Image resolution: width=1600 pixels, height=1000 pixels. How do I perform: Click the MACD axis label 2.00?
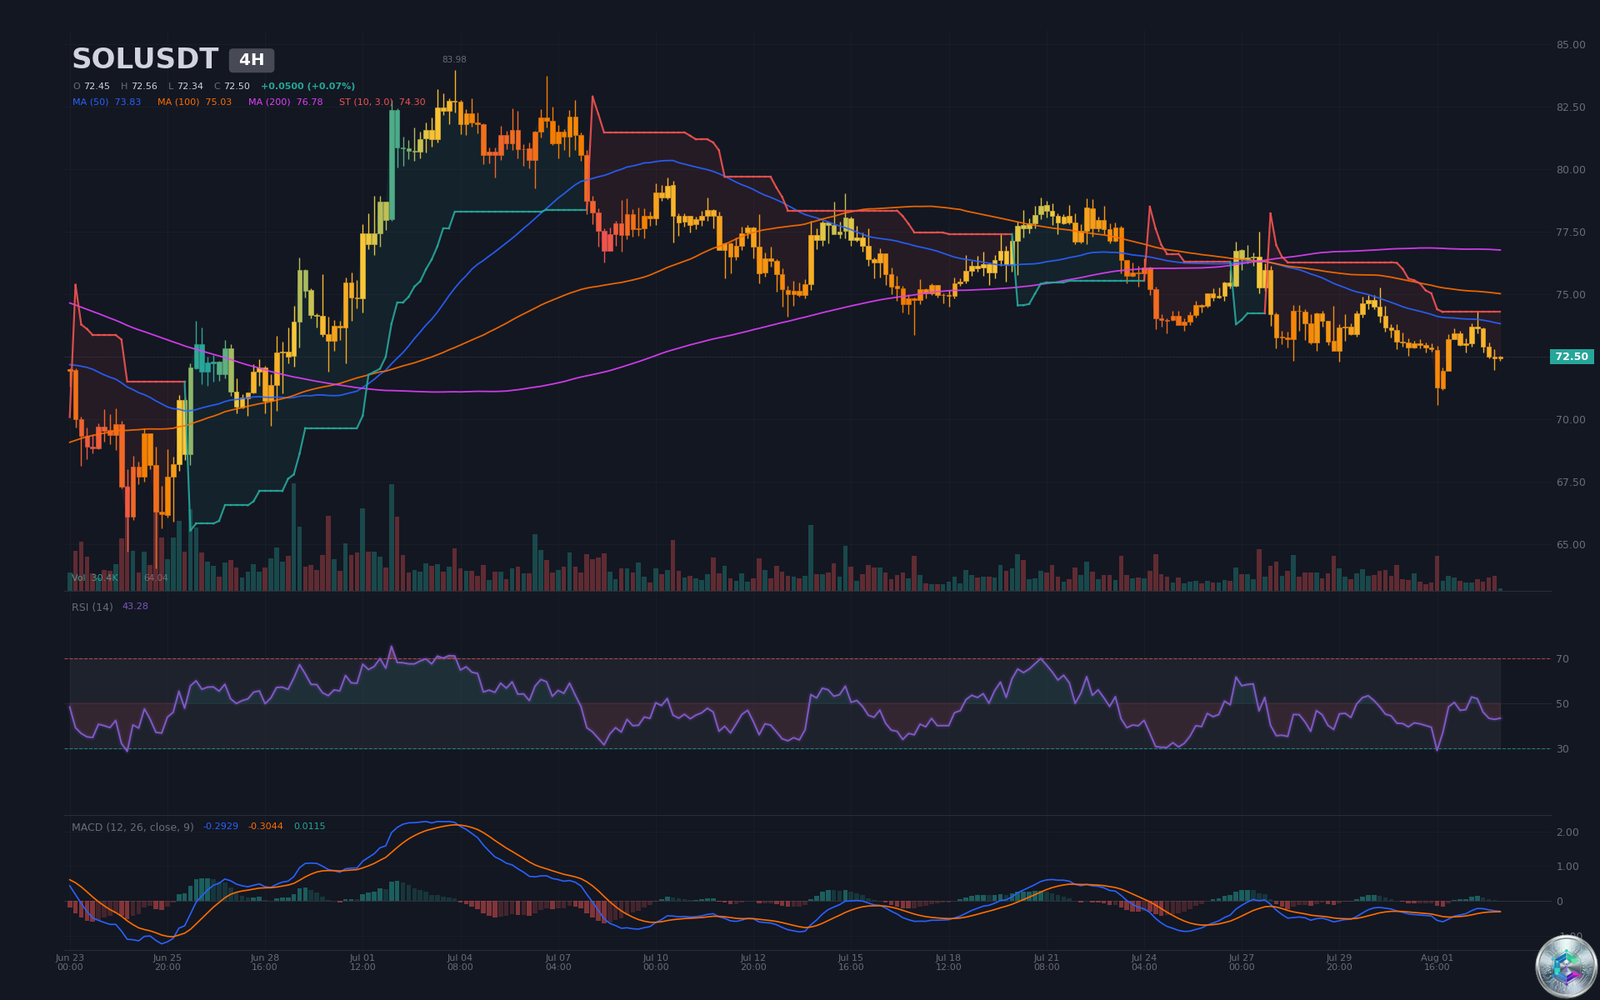pyautogui.click(x=1568, y=832)
